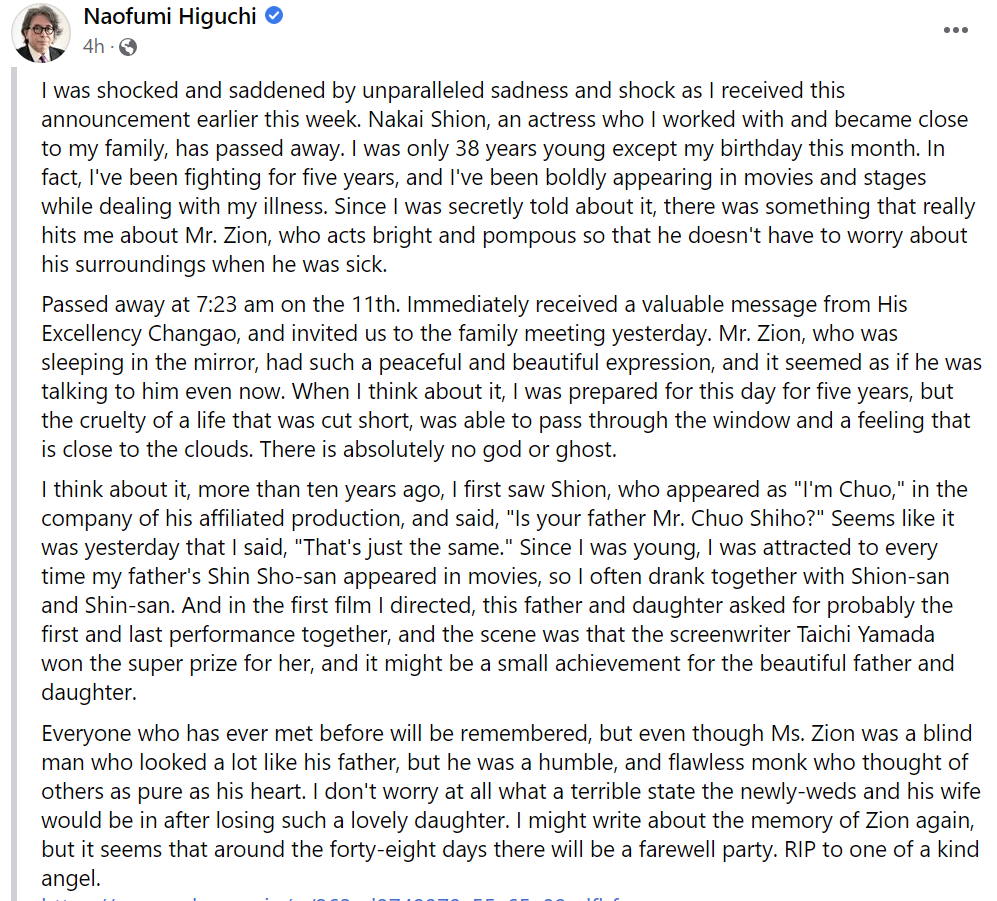Open Naofumi Higuchi's profile picture
Image resolution: width=997 pixels, height=901 pixels.
click(x=41, y=32)
